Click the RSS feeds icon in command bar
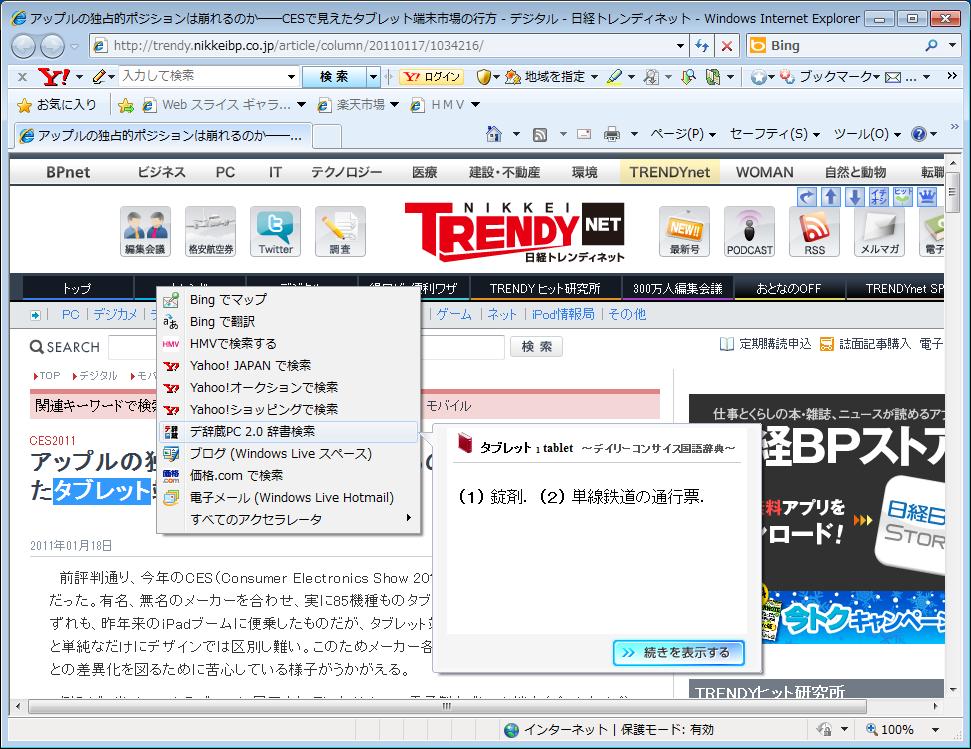This screenshot has width=971, height=749. coord(540,134)
